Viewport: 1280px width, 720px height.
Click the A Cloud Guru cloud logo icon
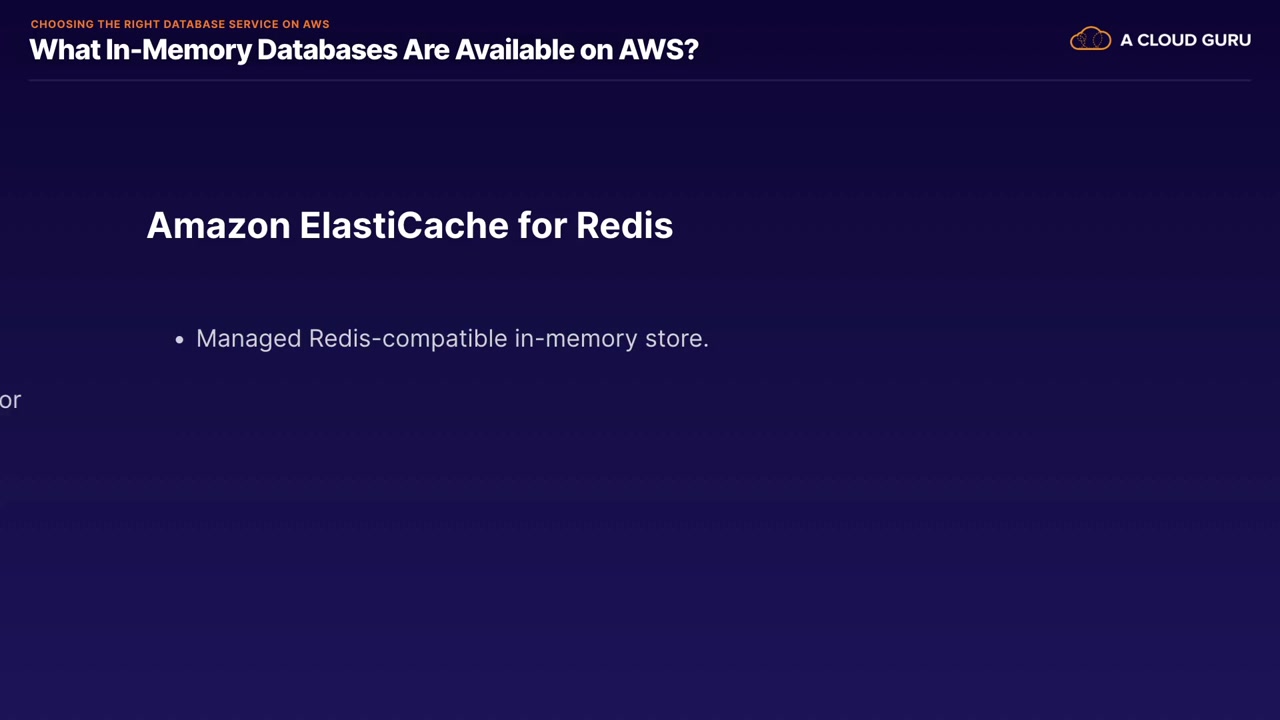(x=1090, y=40)
